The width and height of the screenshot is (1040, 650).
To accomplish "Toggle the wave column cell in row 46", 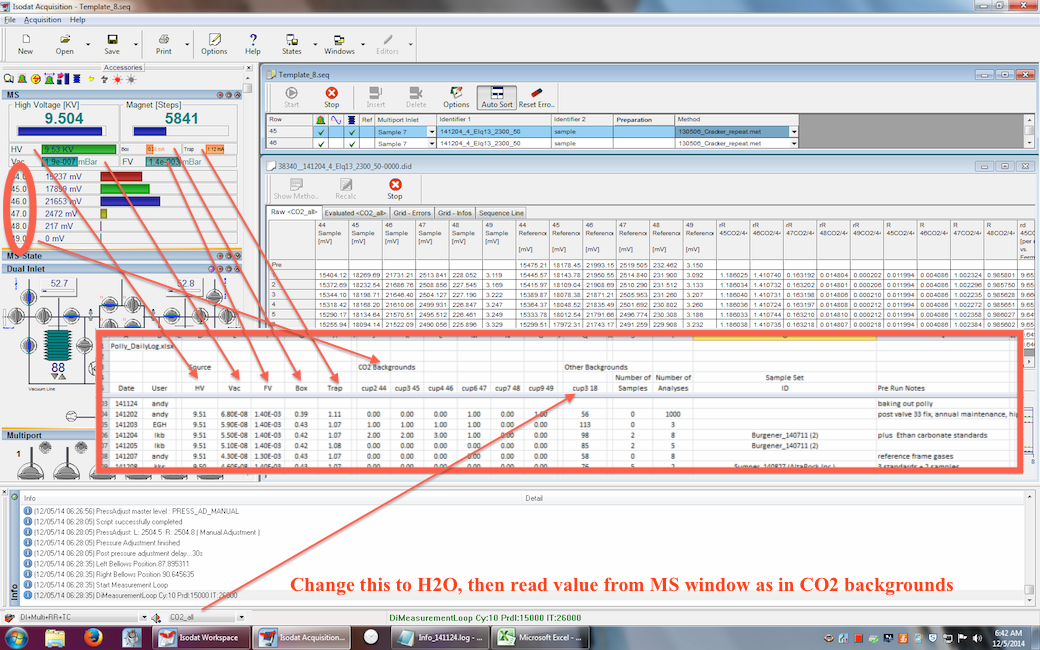I will coord(337,143).
